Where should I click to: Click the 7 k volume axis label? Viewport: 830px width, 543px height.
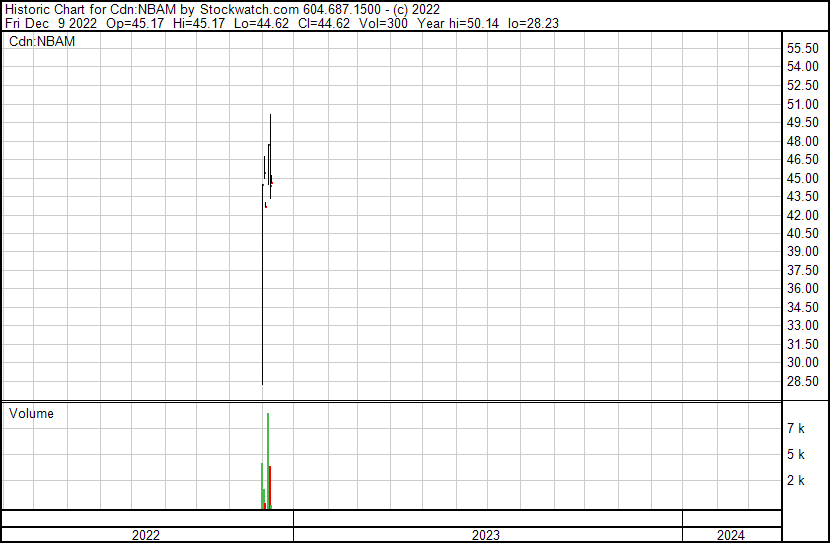point(796,429)
